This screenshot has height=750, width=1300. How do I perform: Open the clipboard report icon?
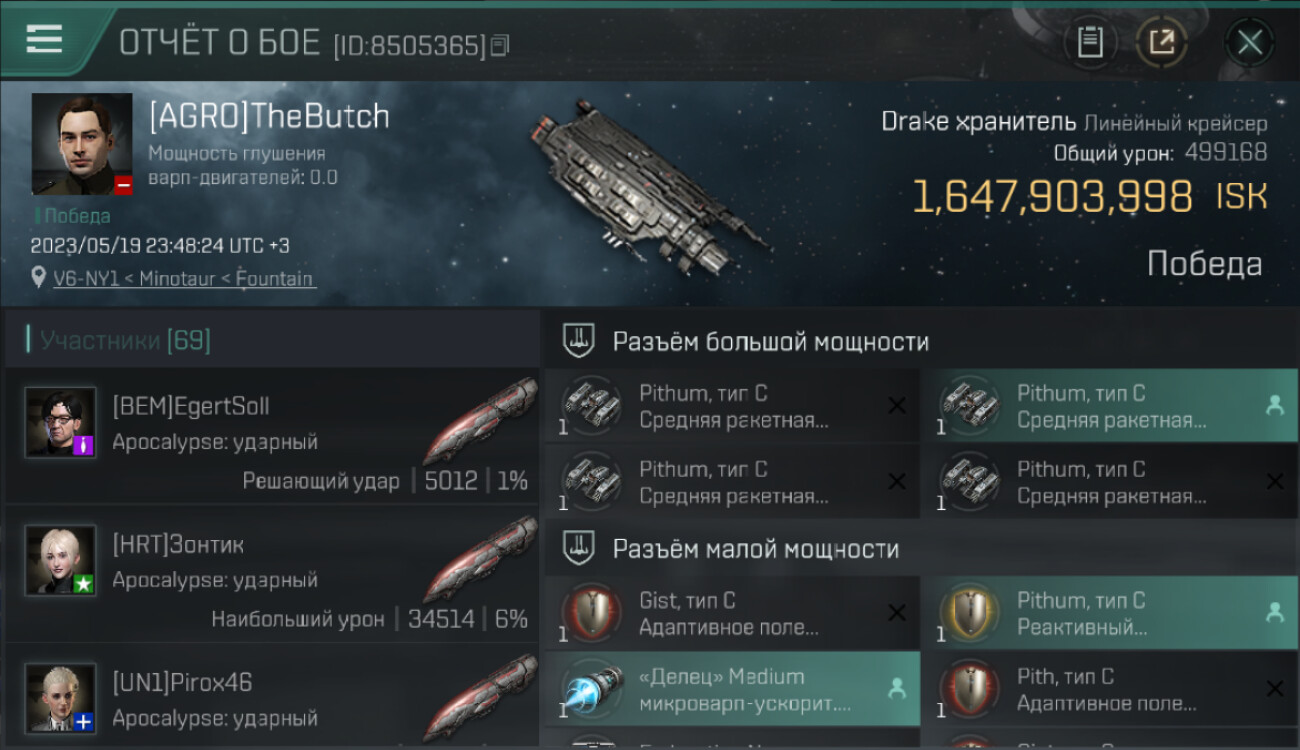[x=1090, y=42]
